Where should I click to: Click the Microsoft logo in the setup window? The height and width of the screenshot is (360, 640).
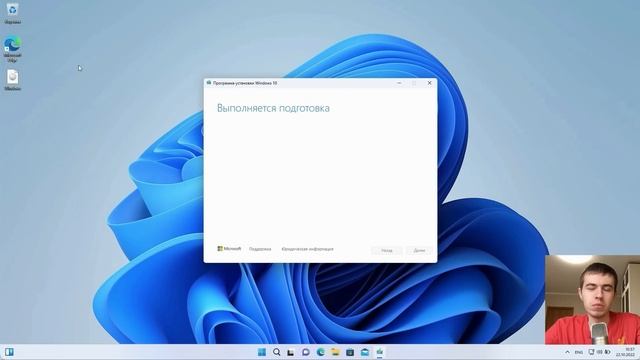(229, 249)
